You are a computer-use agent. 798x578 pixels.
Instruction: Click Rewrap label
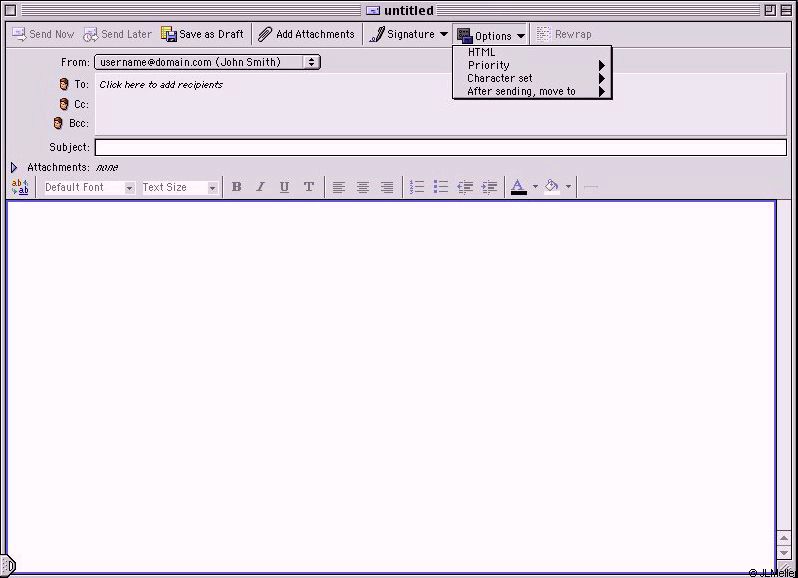pyautogui.click(x=573, y=34)
